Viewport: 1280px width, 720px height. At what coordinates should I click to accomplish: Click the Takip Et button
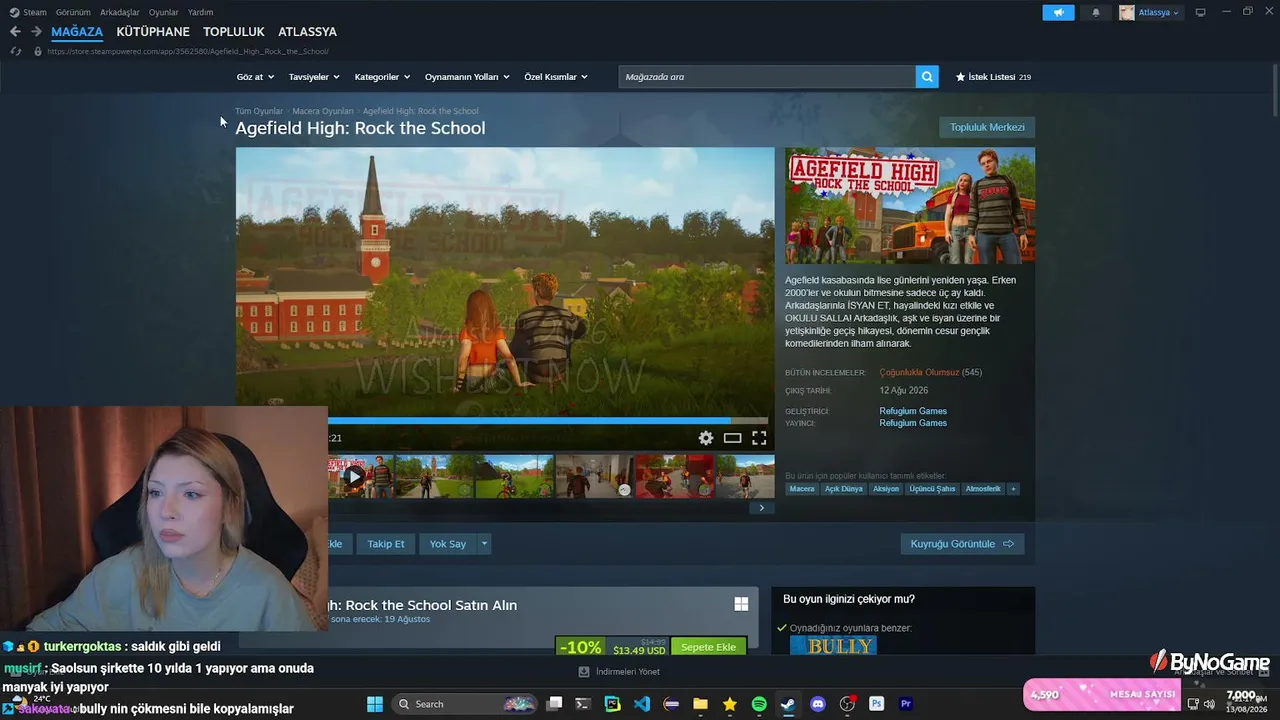click(386, 544)
